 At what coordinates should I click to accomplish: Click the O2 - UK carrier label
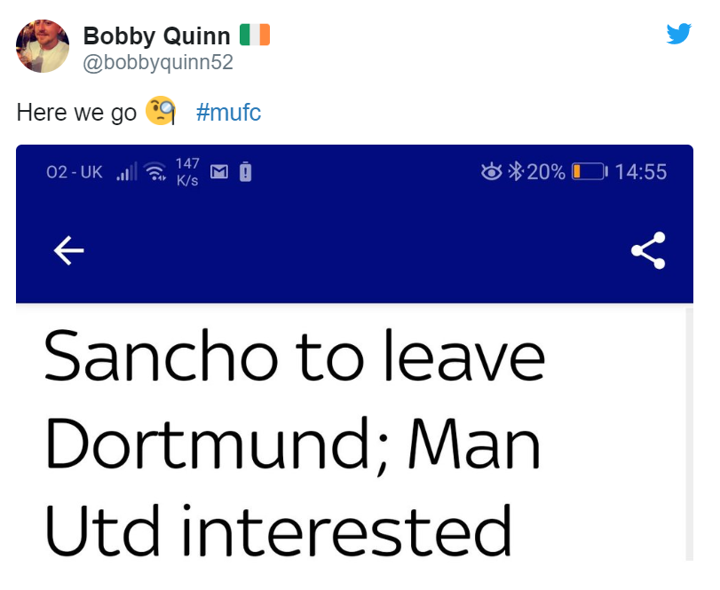74,172
